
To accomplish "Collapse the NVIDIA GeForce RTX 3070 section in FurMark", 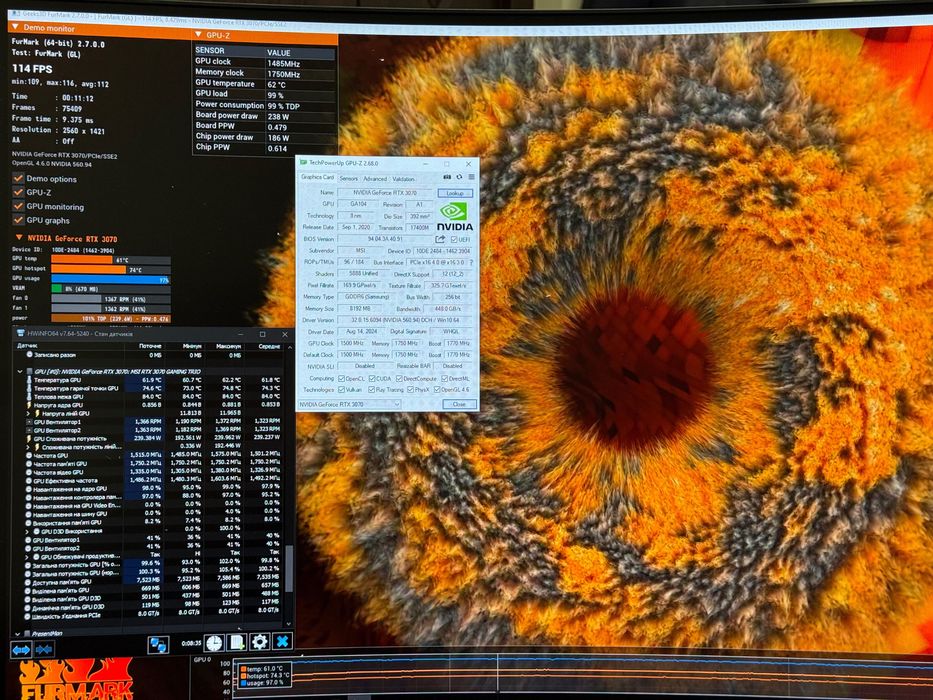I will click(x=19, y=238).
